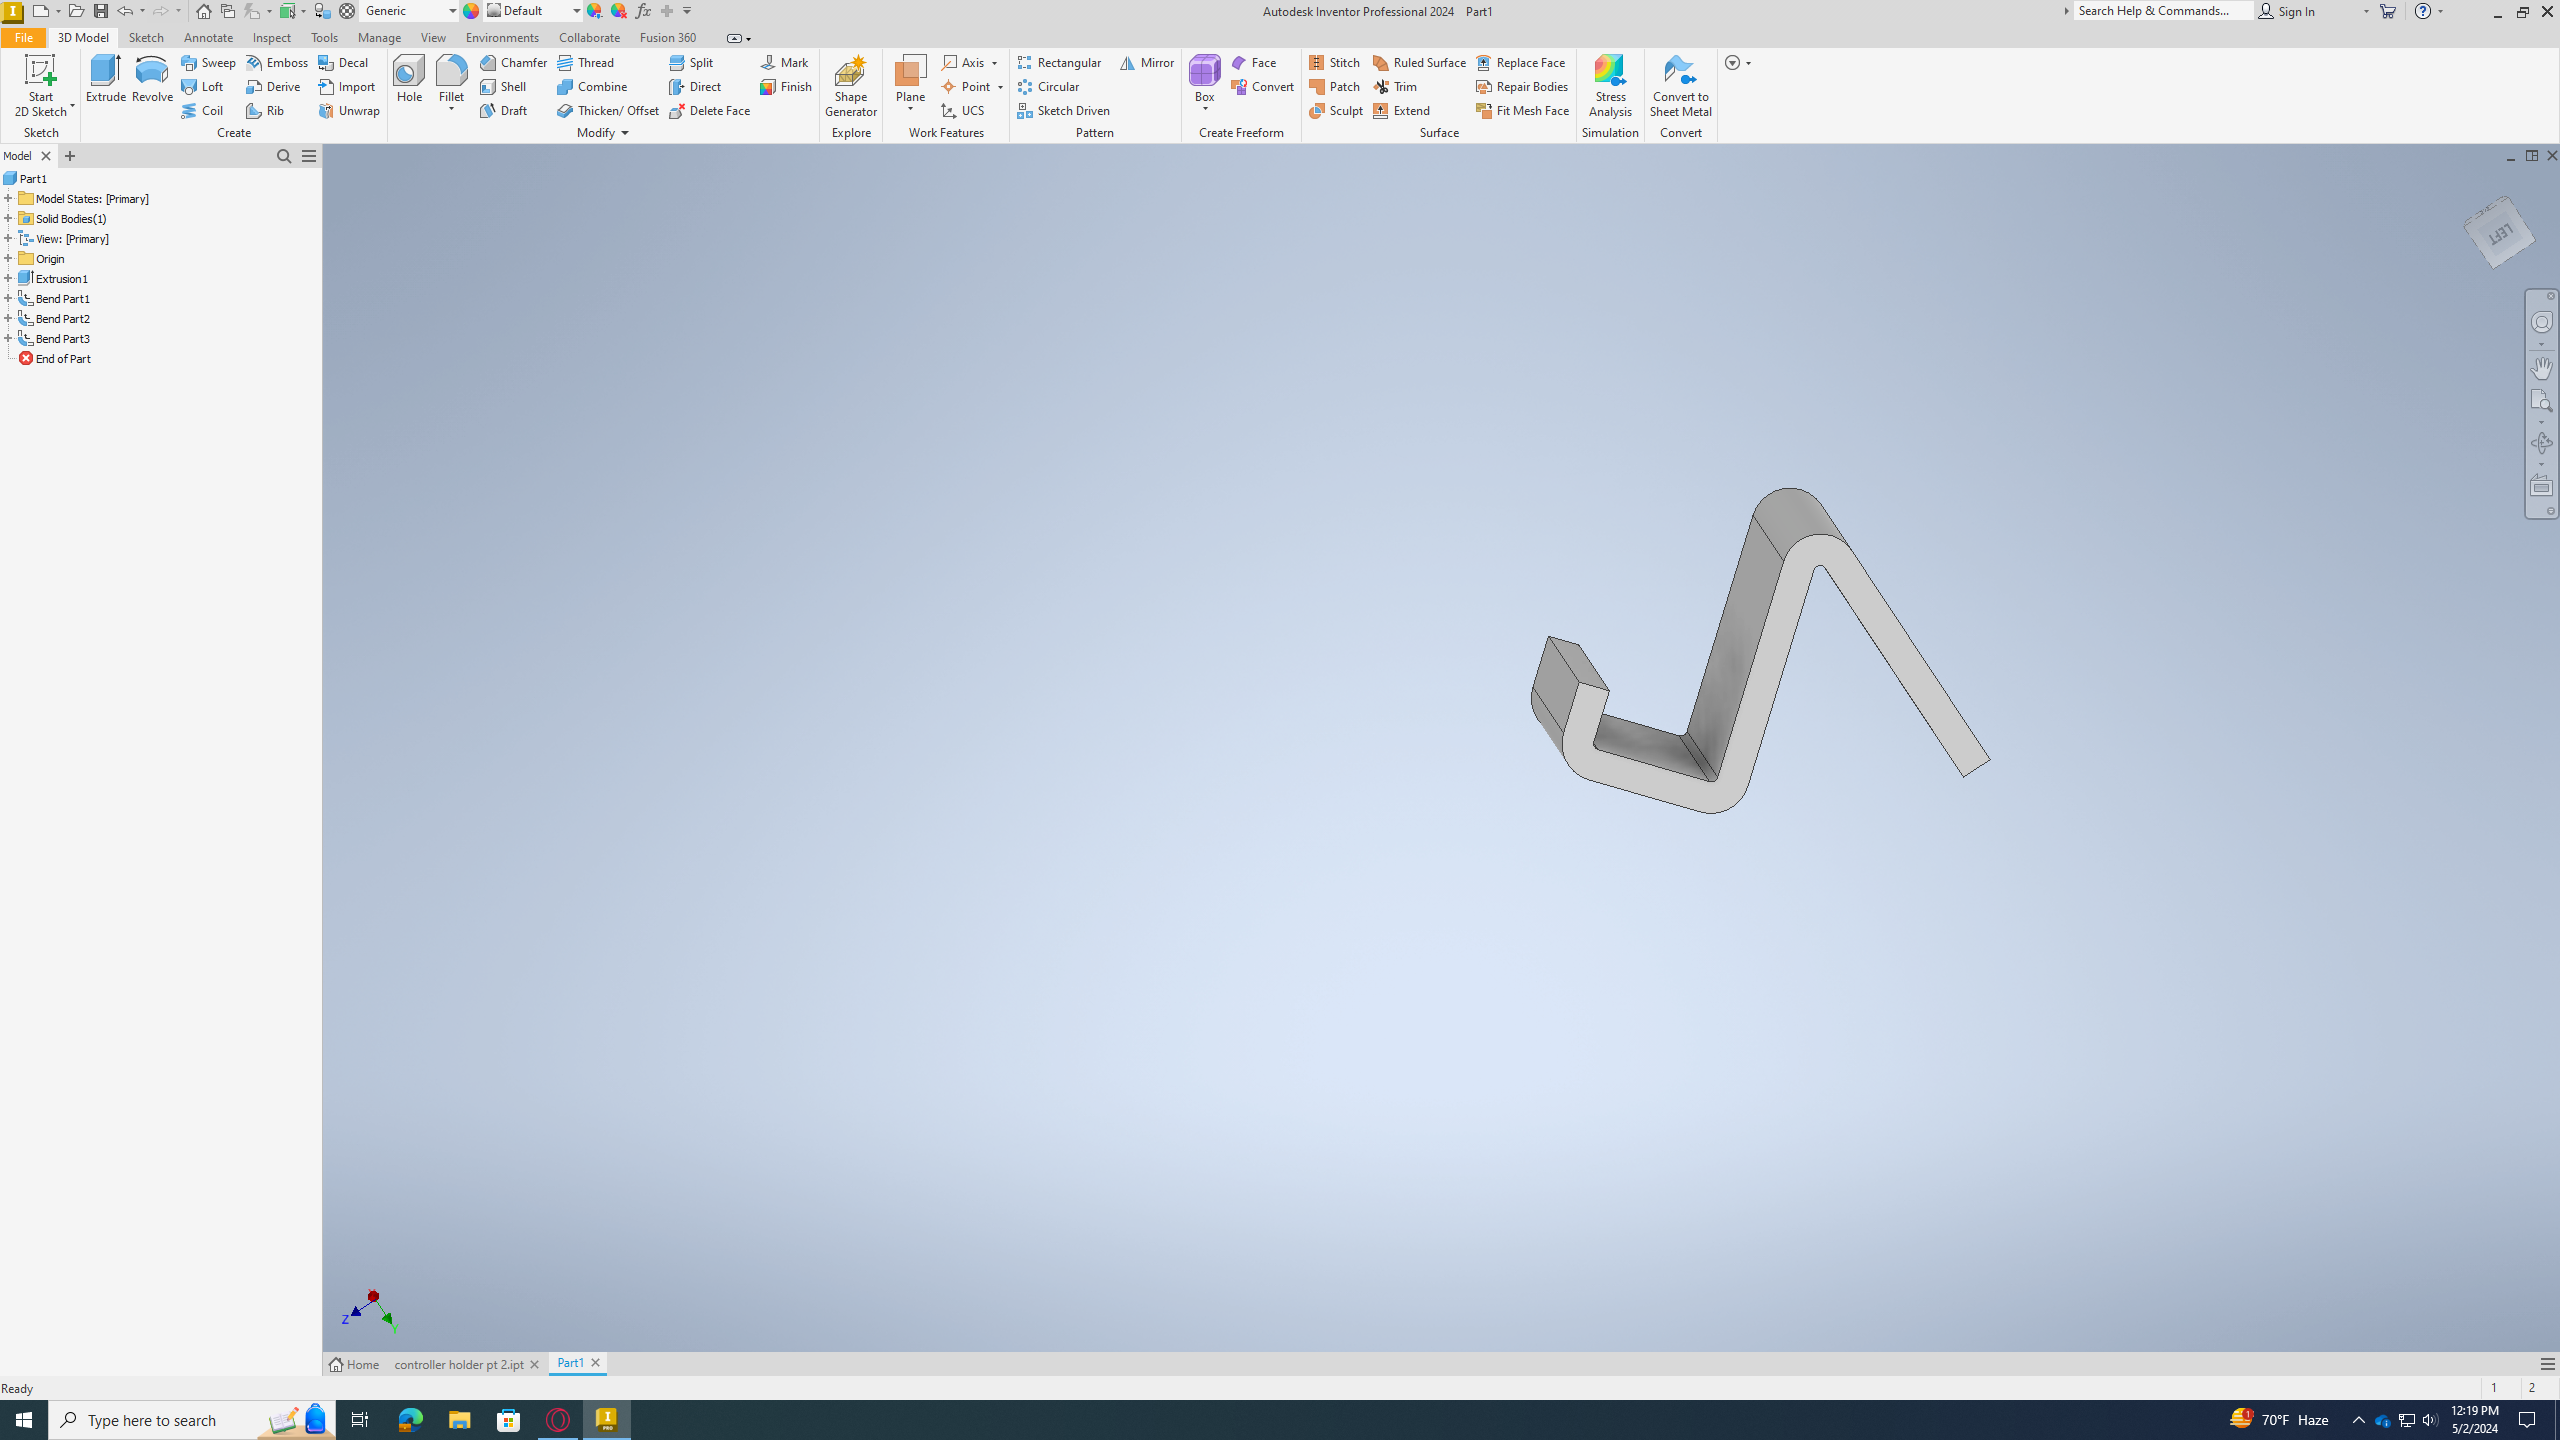The image size is (2560, 1440).
Task: Select the Revolve tool
Action: (x=152, y=79)
